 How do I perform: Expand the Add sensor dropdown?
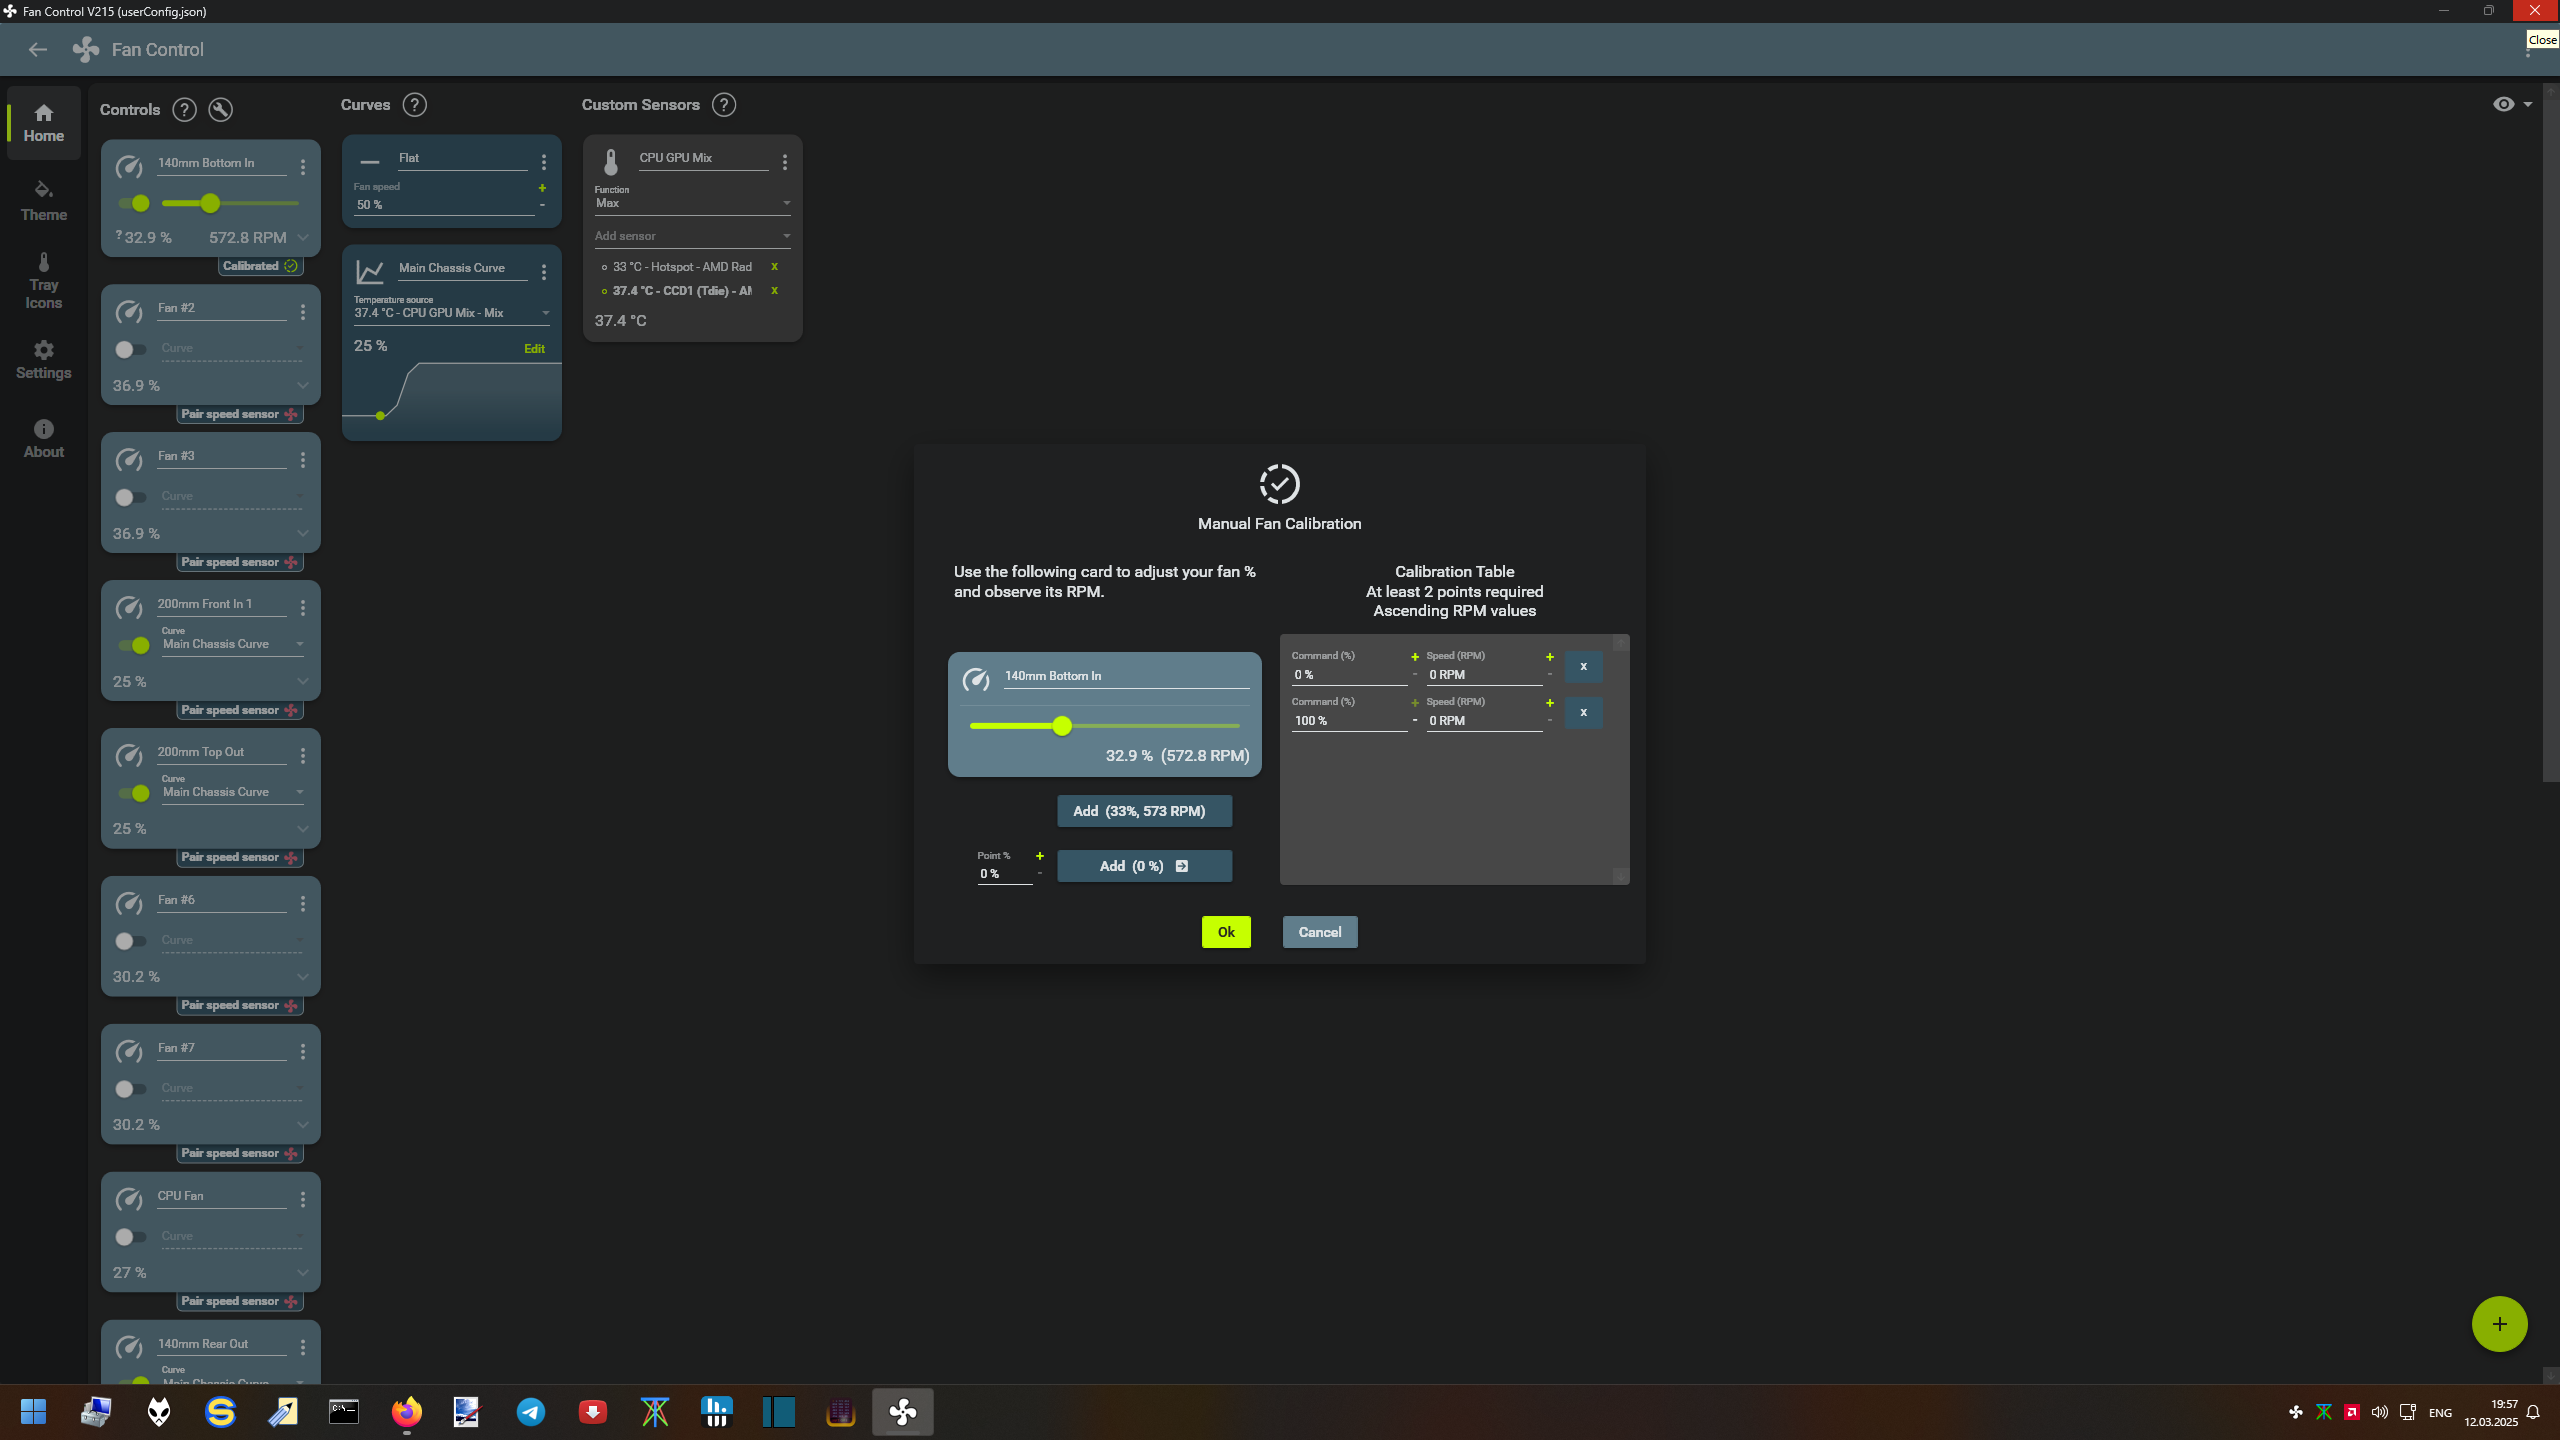pos(692,236)
